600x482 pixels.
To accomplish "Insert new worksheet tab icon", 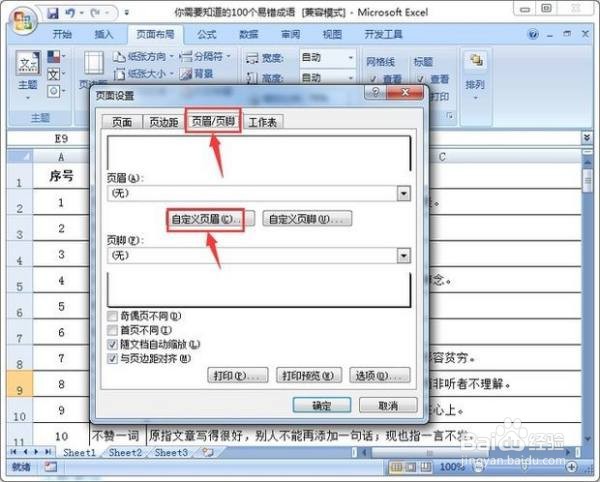I will click(x=208, y=453).
